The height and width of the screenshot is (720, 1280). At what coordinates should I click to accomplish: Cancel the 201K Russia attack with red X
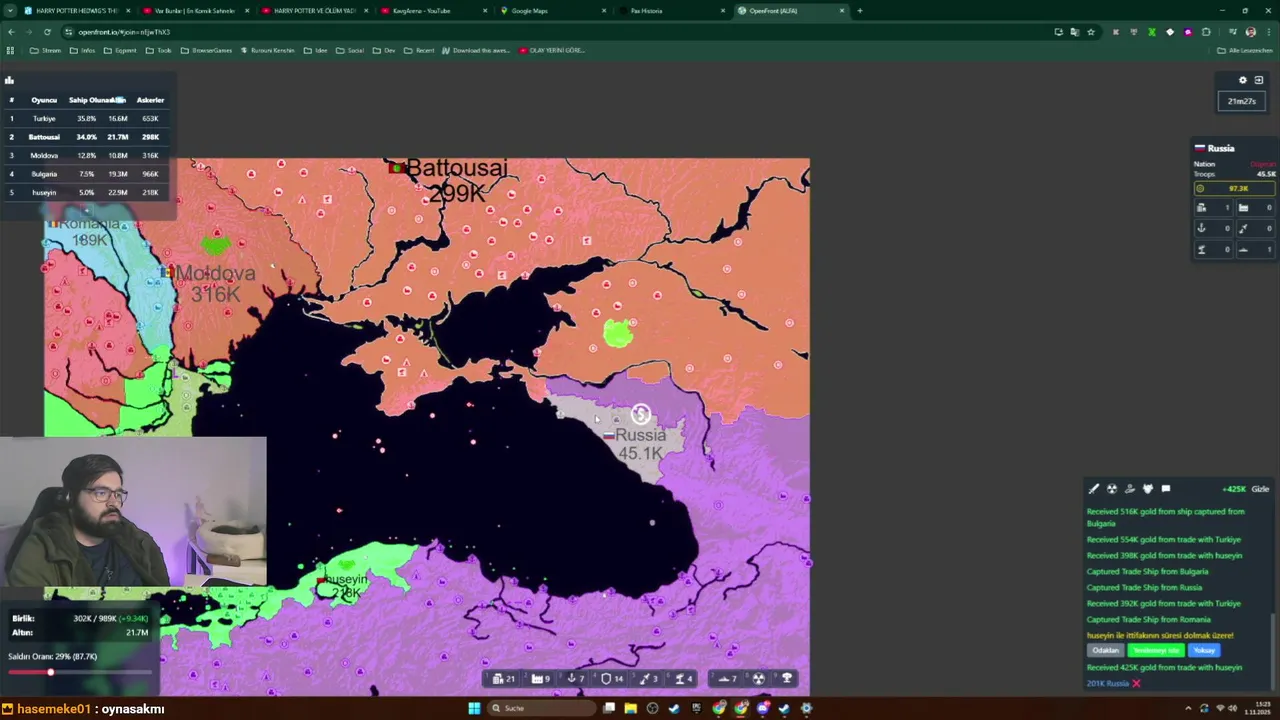tap(1136, 683)
